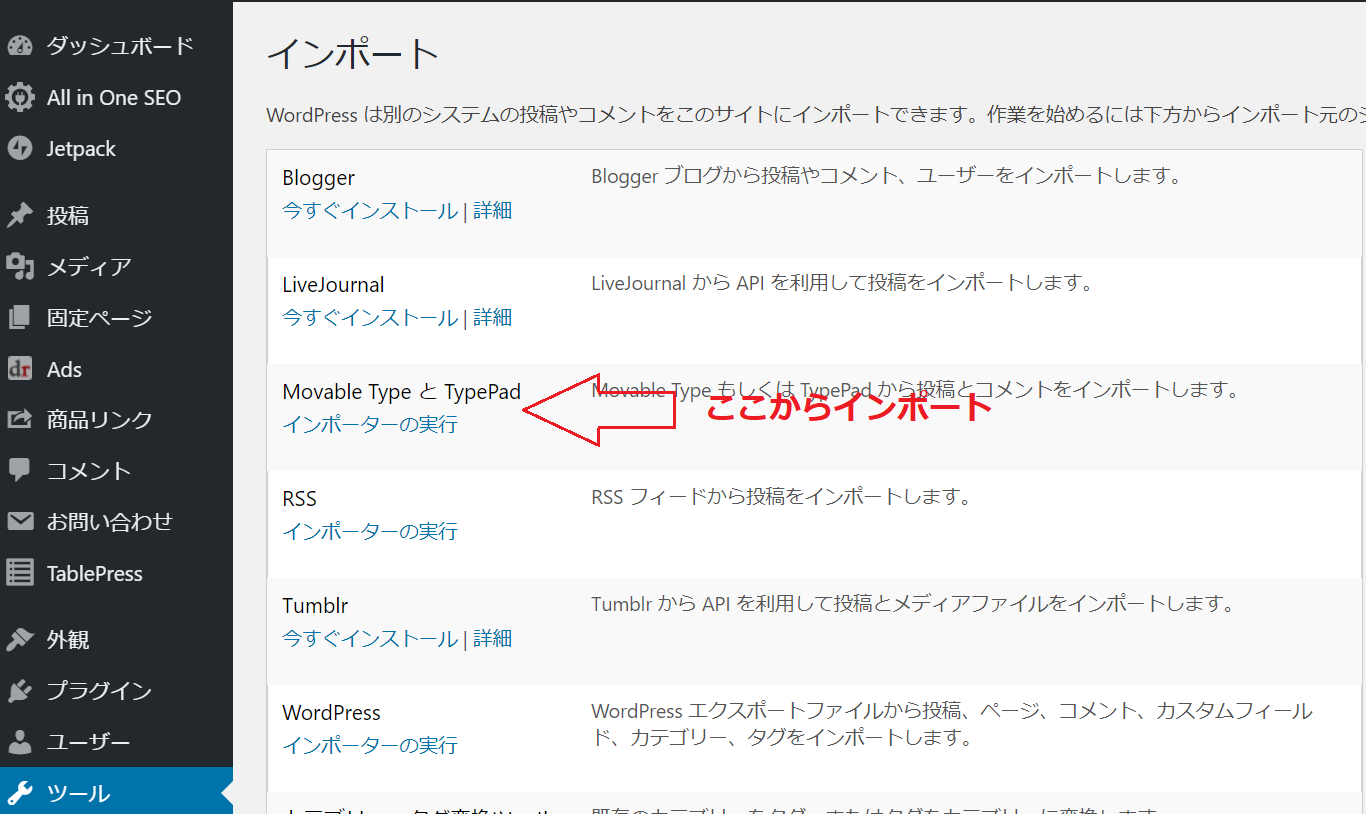This screenshot has width=1366, height=814.
Task: Click the envelope icon beside お問い合わせ
Action: [20, 522]
